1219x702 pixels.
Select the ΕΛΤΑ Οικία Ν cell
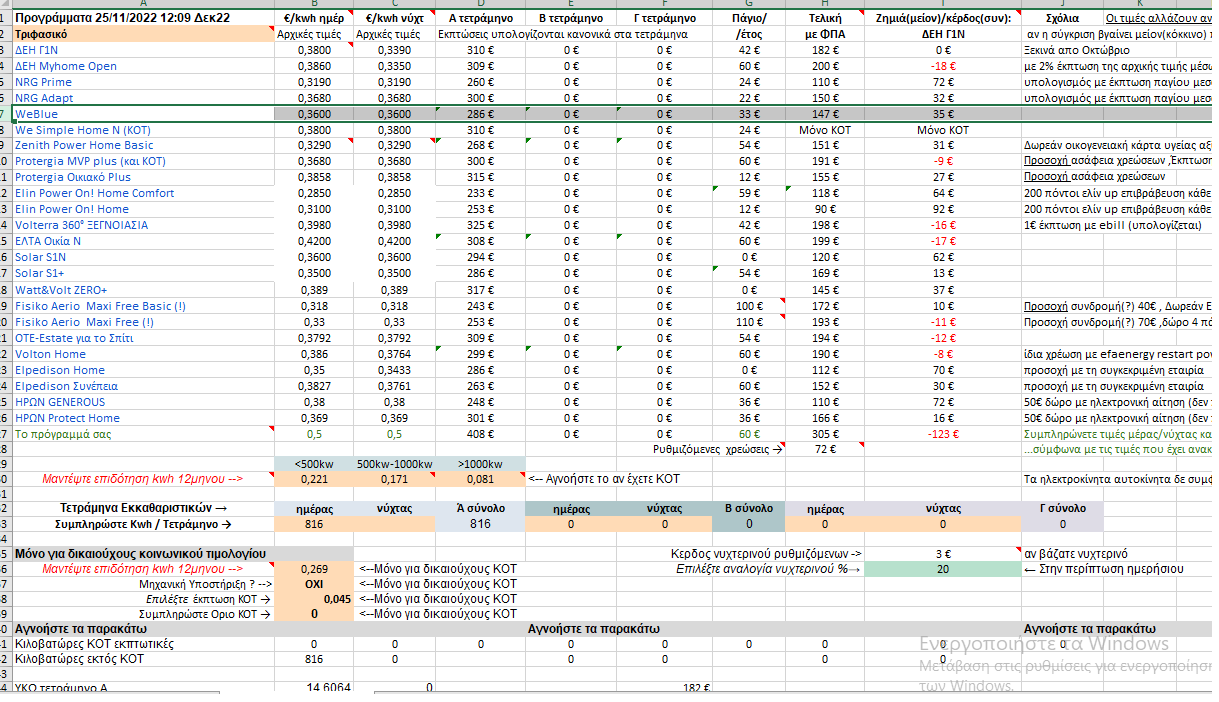(x=144, y=241)
